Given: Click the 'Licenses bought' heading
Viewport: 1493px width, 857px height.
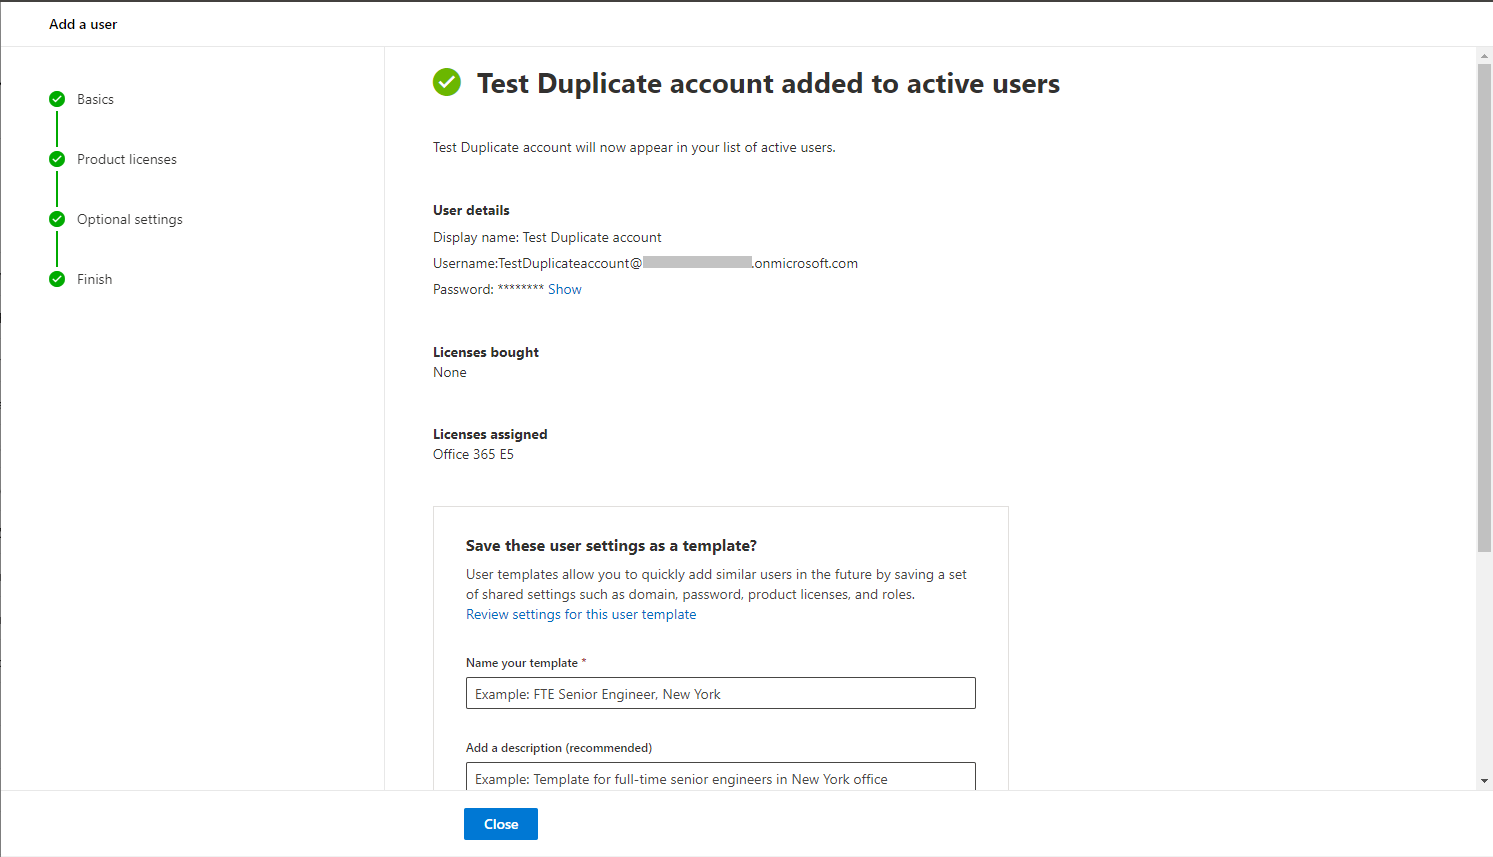Looking at the screenshot, I should point(486,352).
